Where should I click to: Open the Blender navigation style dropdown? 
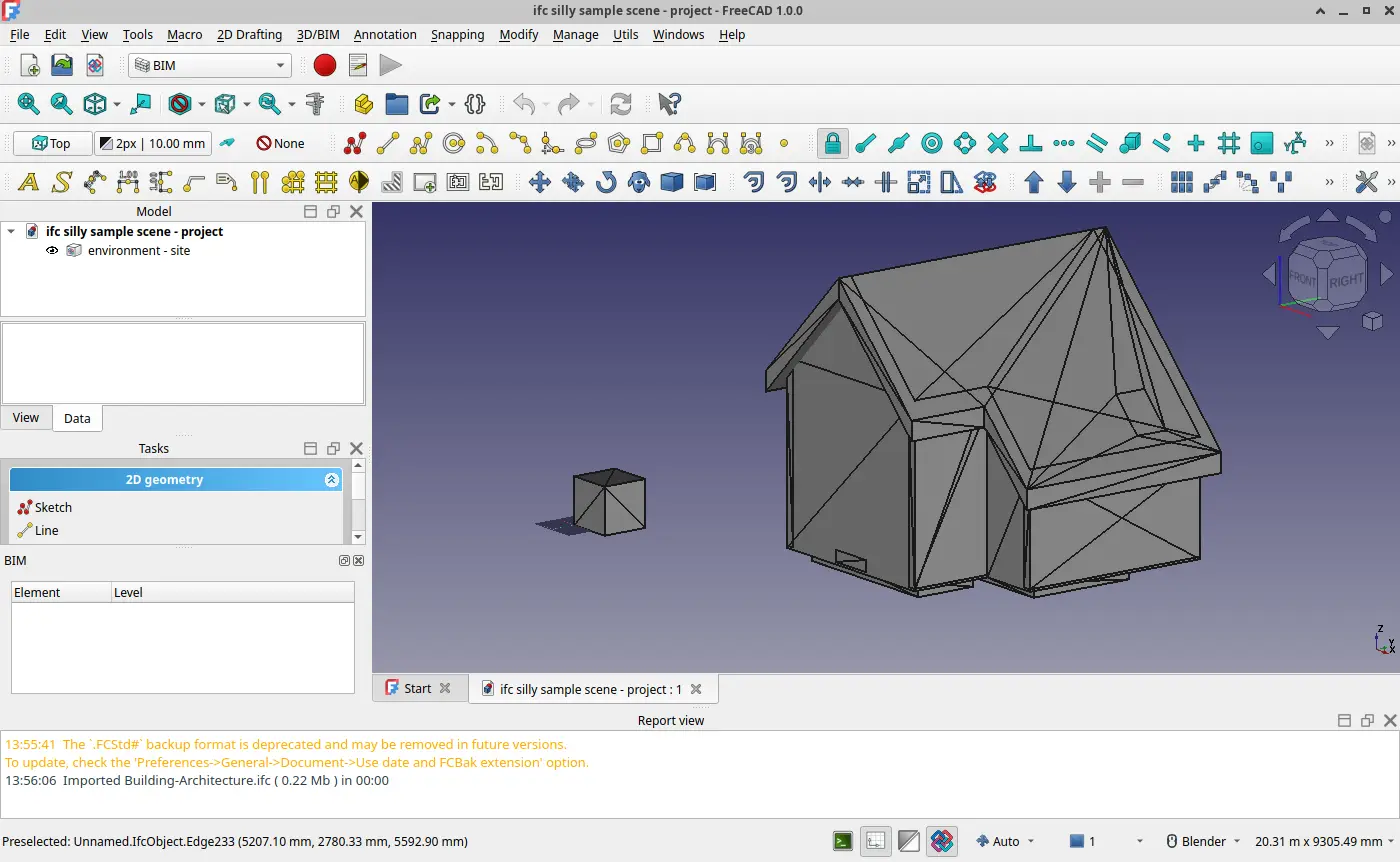[1204, 841]
